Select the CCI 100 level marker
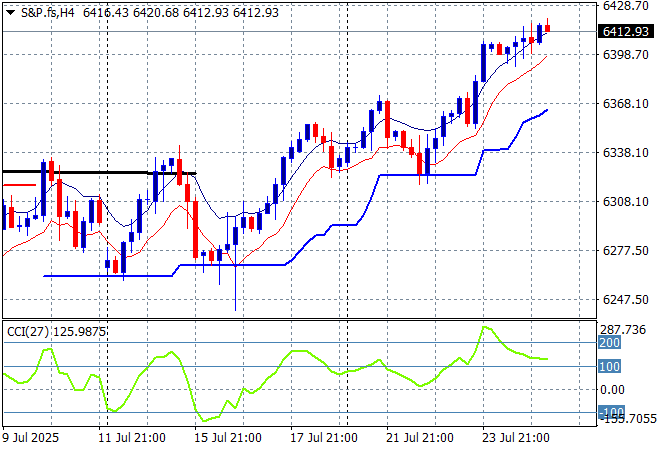Screen dimensions: 660x450 point(609,366)
